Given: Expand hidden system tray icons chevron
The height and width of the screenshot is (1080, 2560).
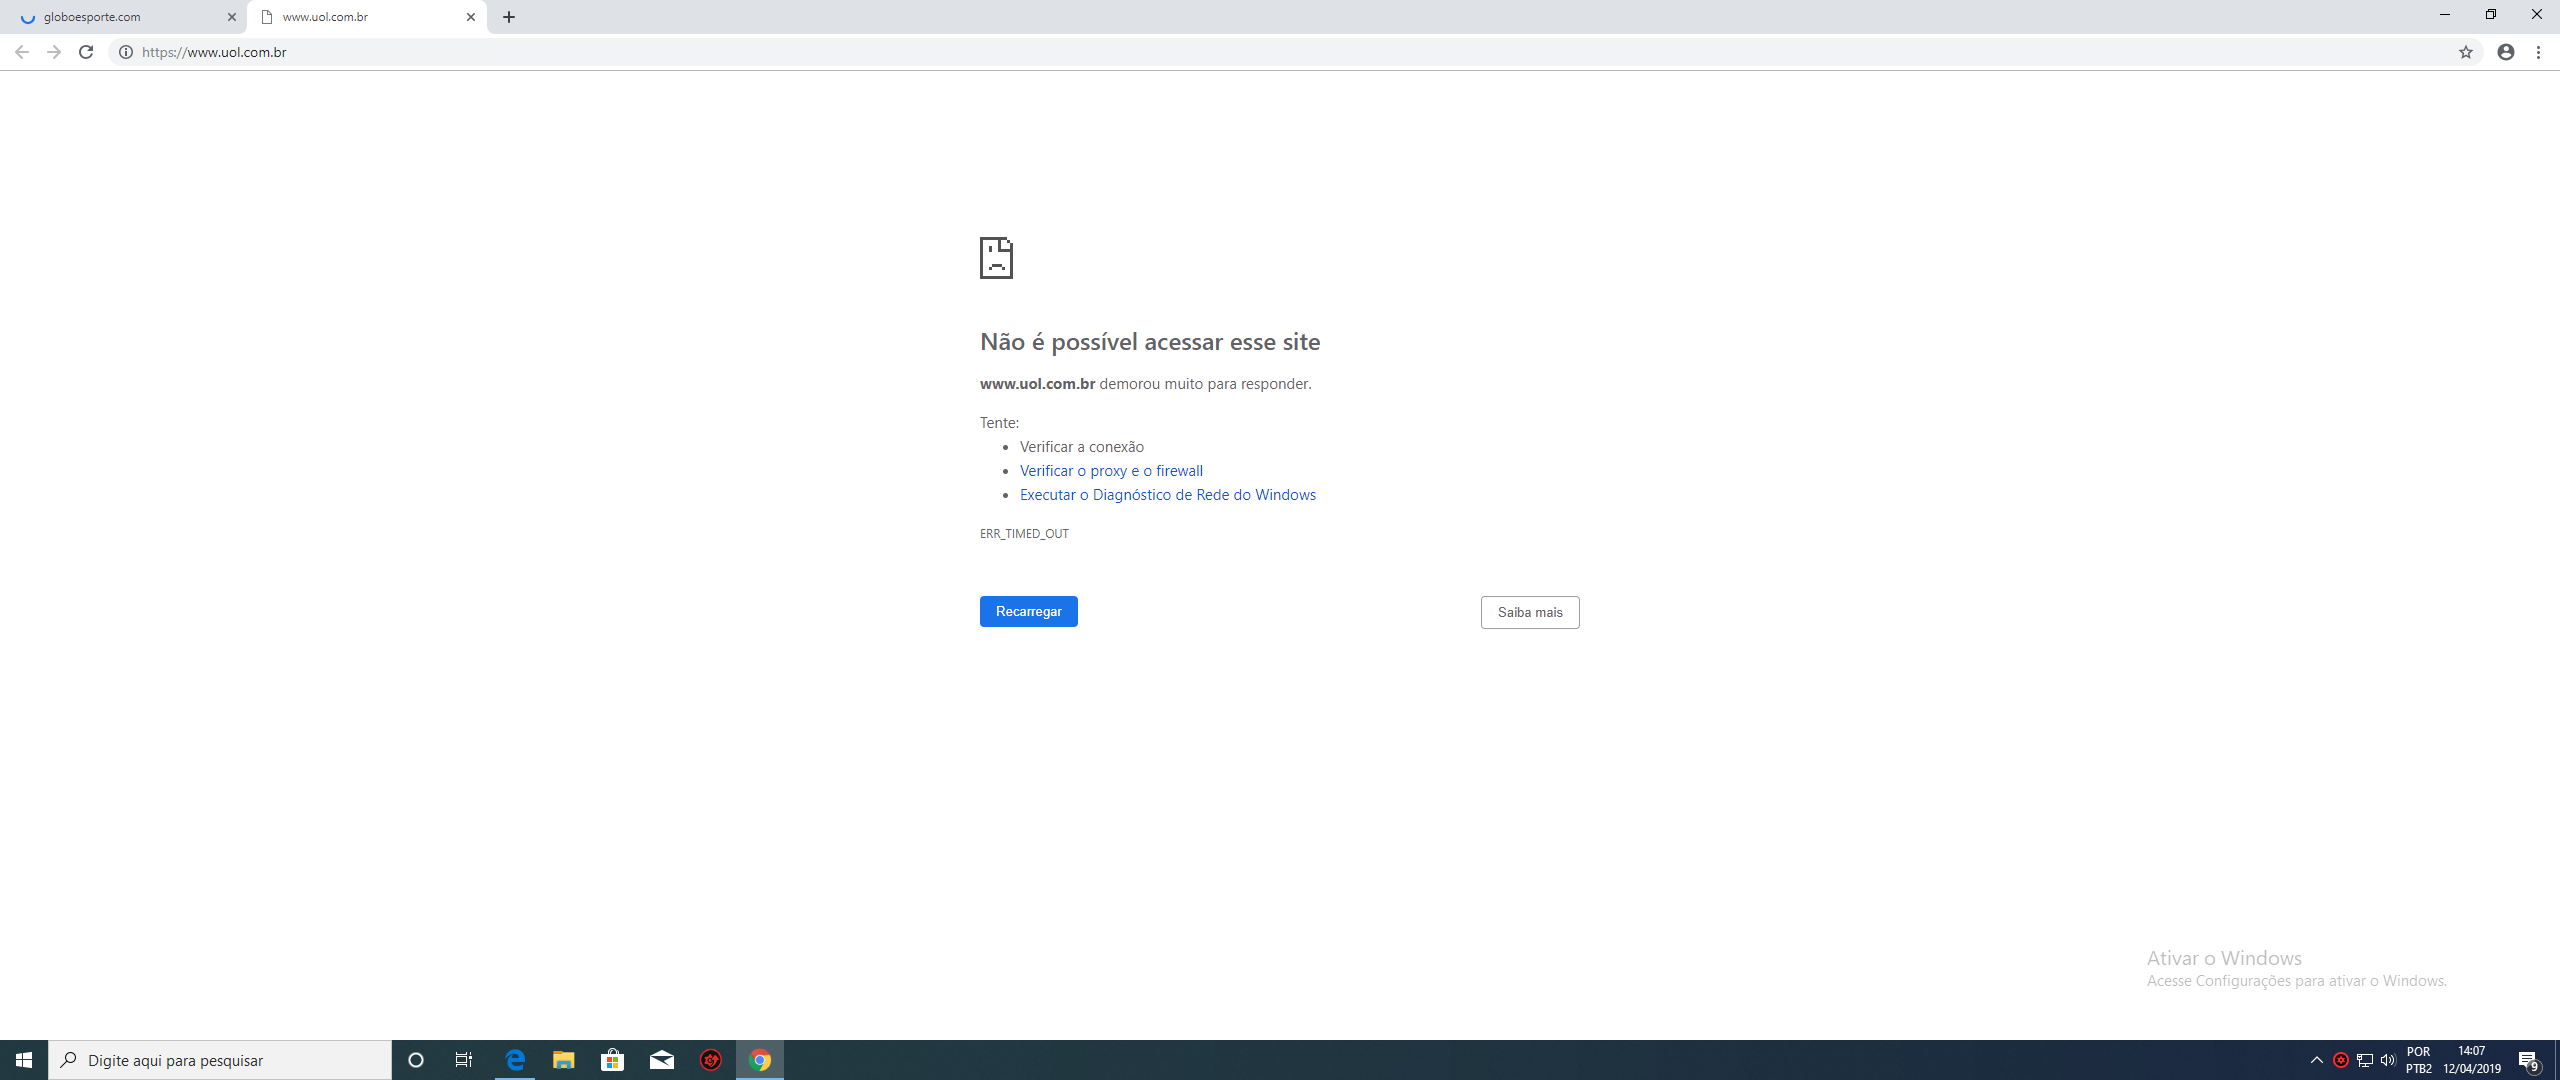Looking at the screenshot, I should tap(2316, 1060).
